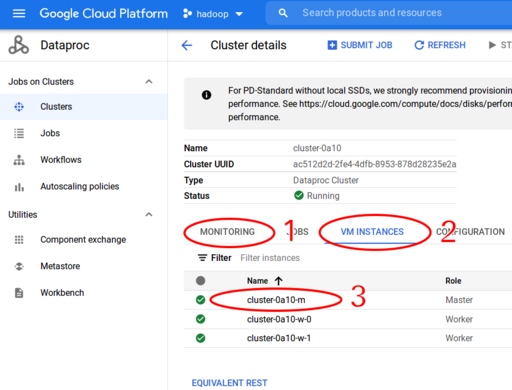Click the Jobs list icon
This screenshot has width=512, height=390.
click(19, 133)
